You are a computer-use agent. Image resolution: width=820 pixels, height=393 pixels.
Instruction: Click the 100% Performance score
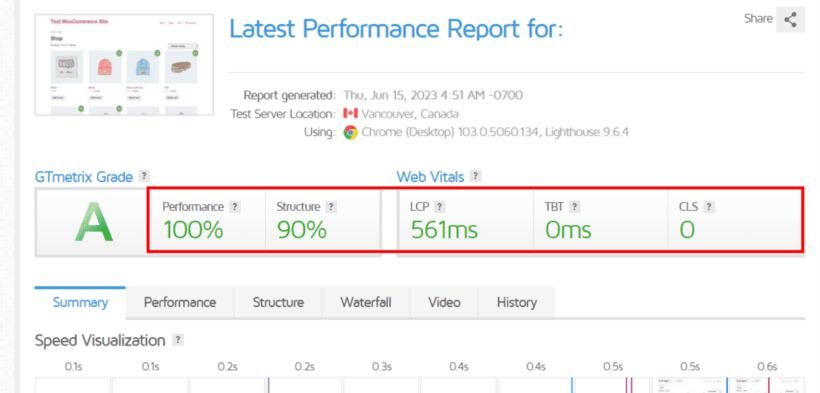pos(193,230)
